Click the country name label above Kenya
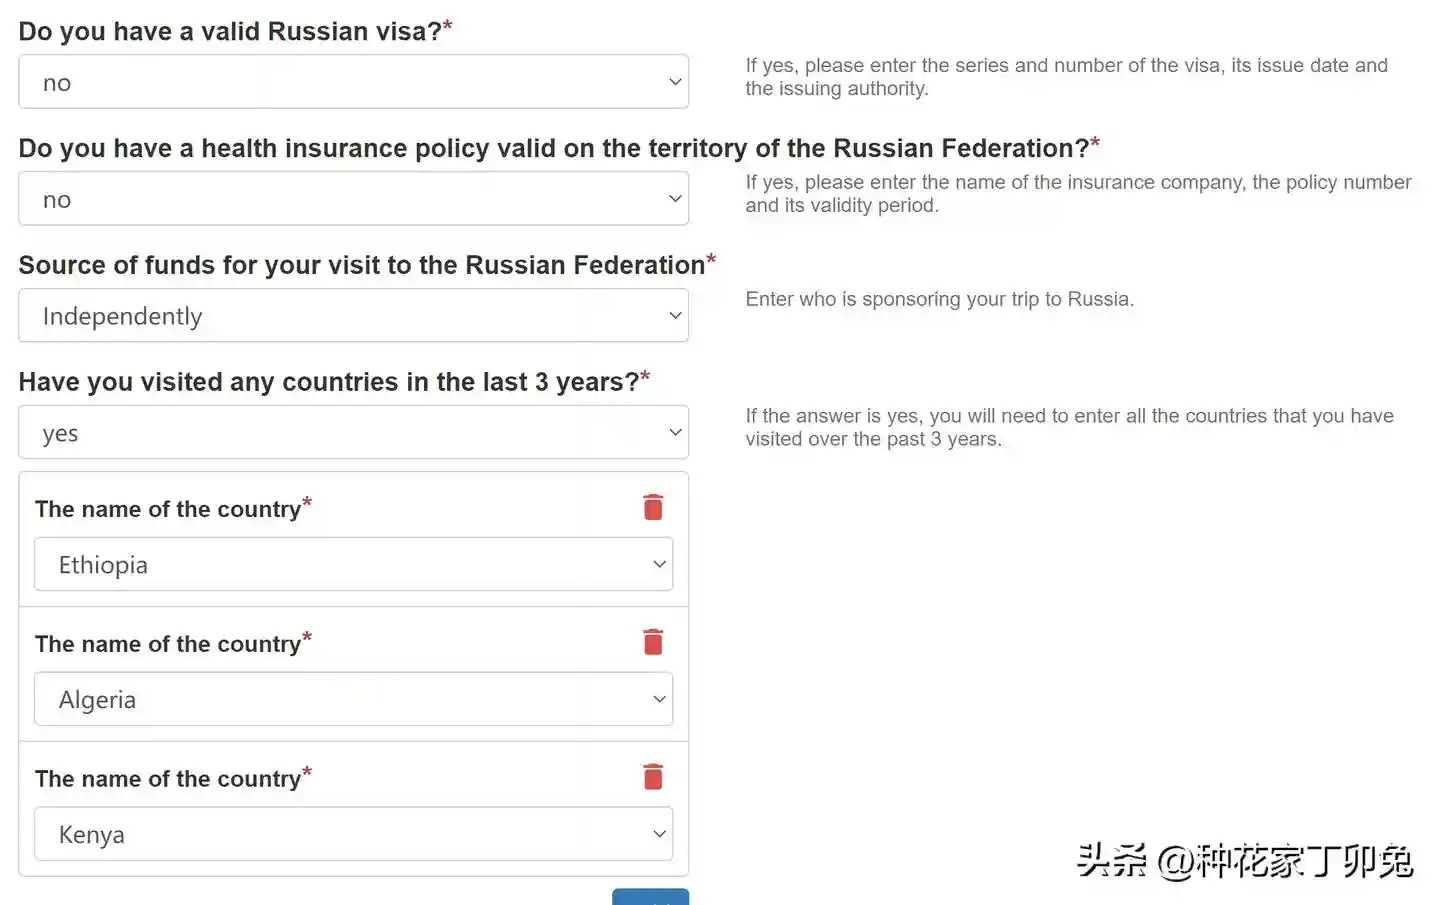The height and width of the screenshot is (905, 1440). point(168,779)
